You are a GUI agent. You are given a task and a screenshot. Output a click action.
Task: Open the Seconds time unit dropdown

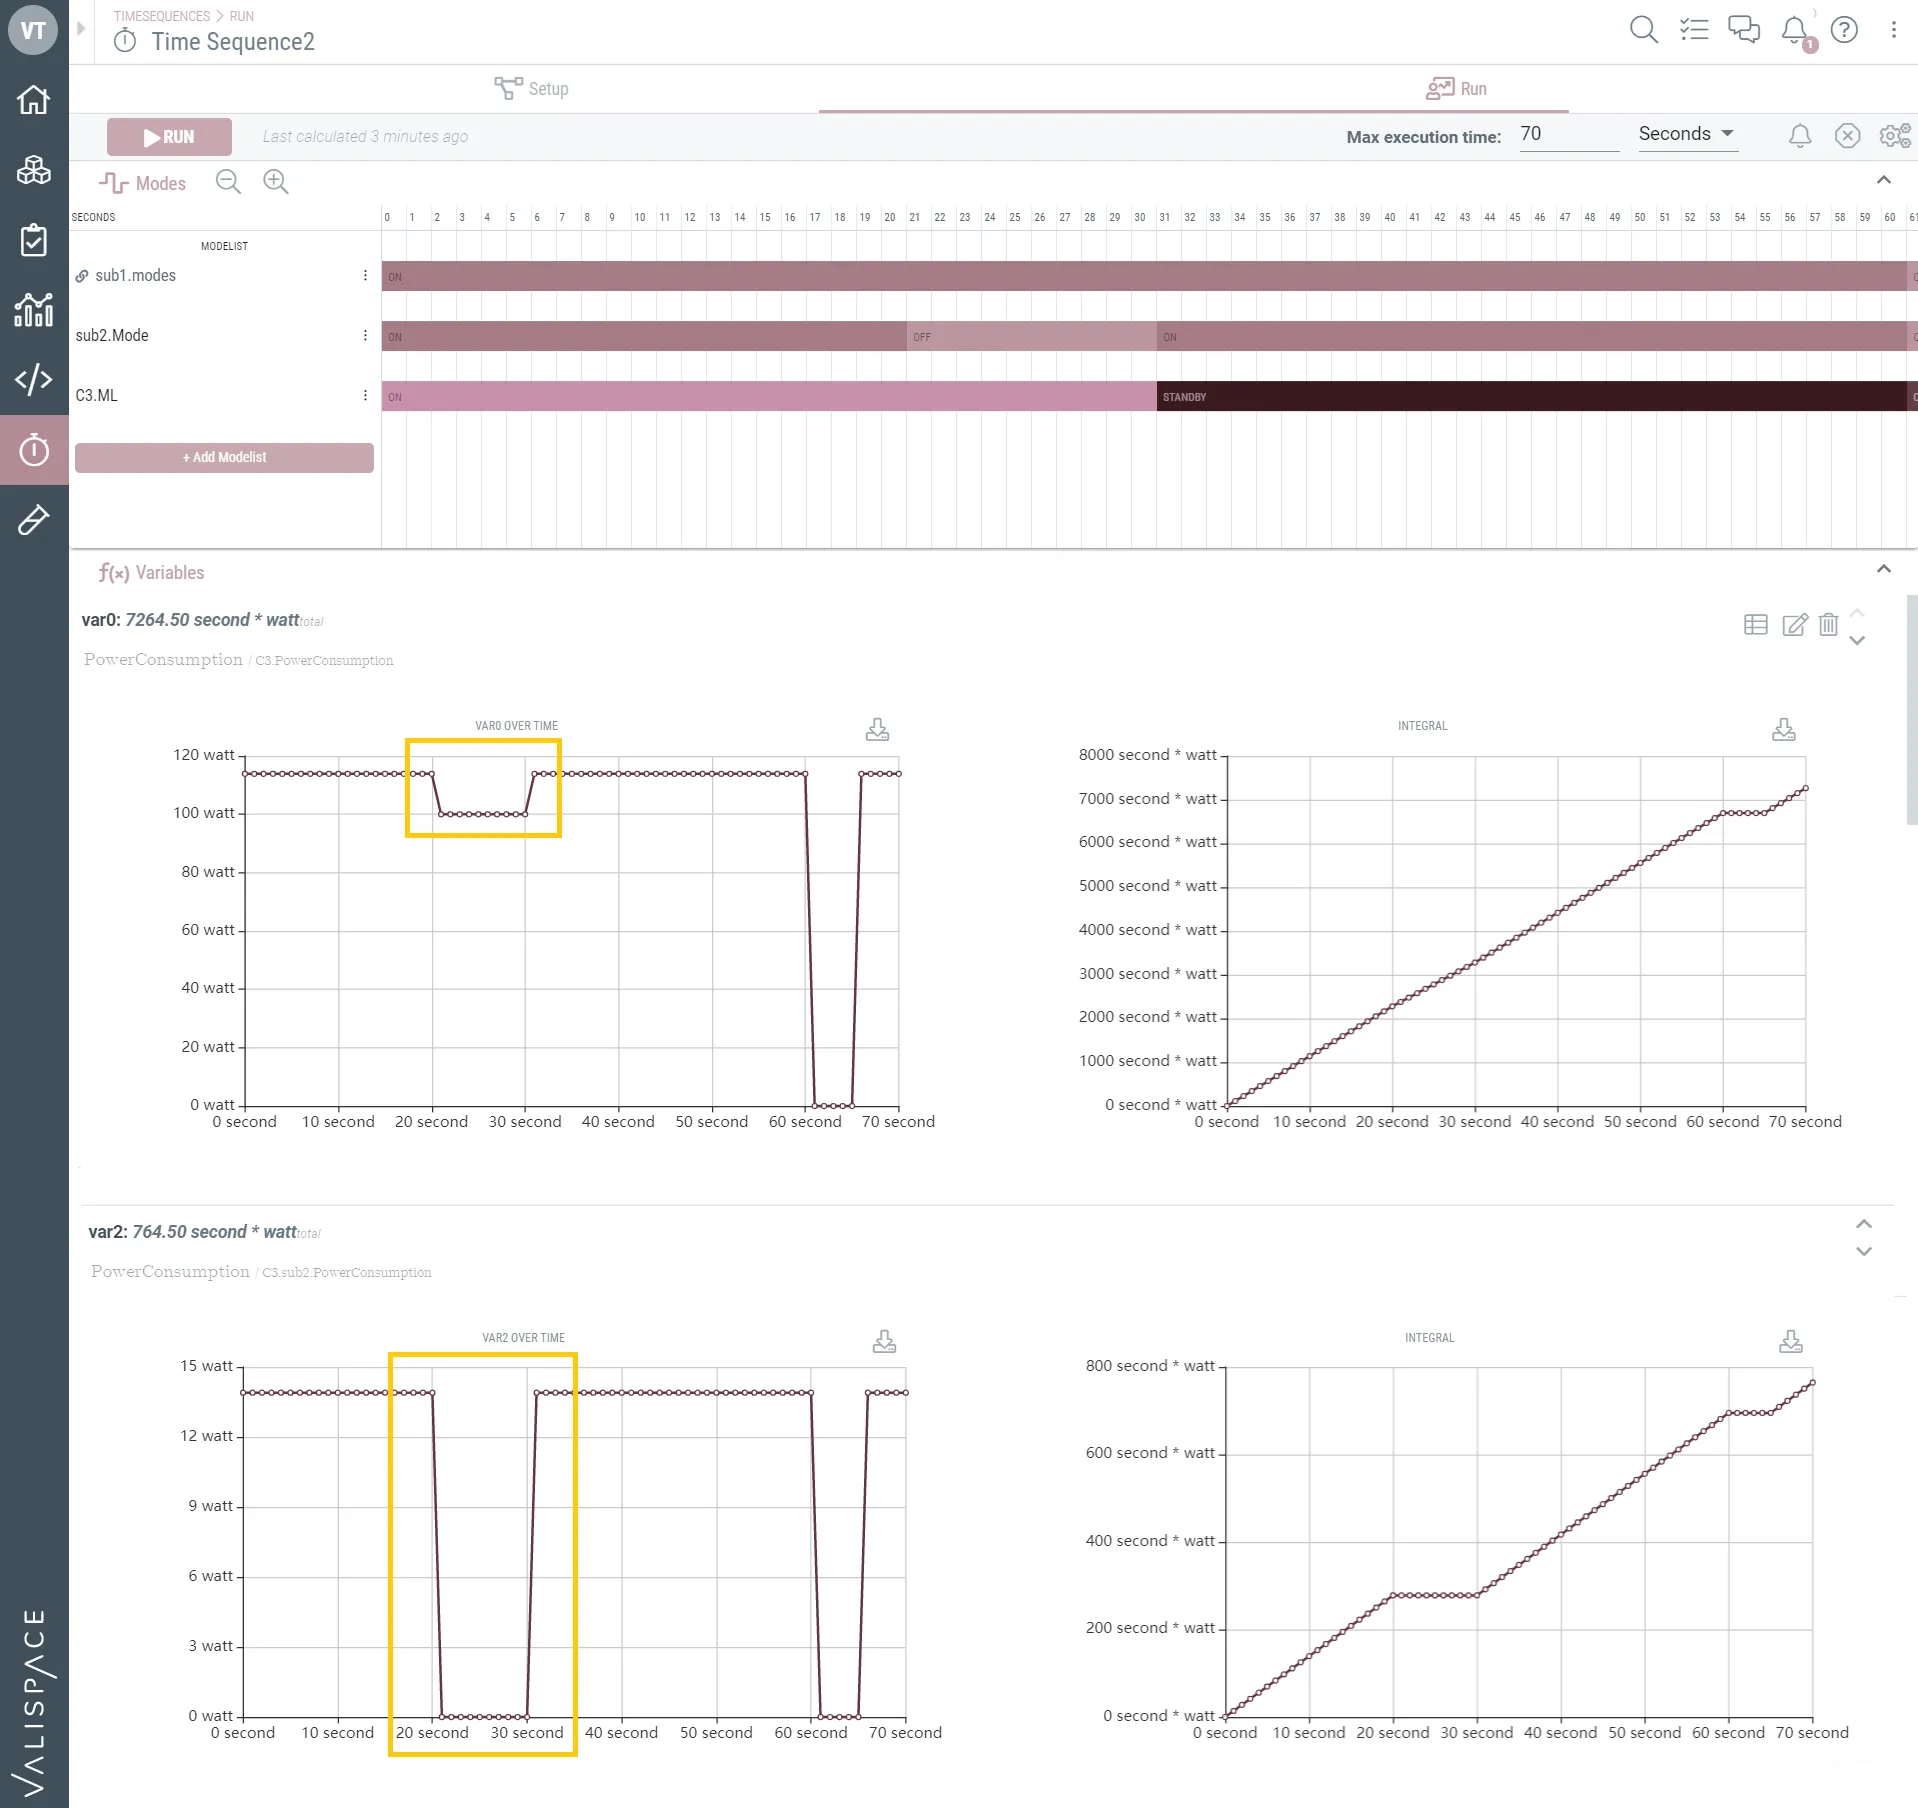(1687, 134)
